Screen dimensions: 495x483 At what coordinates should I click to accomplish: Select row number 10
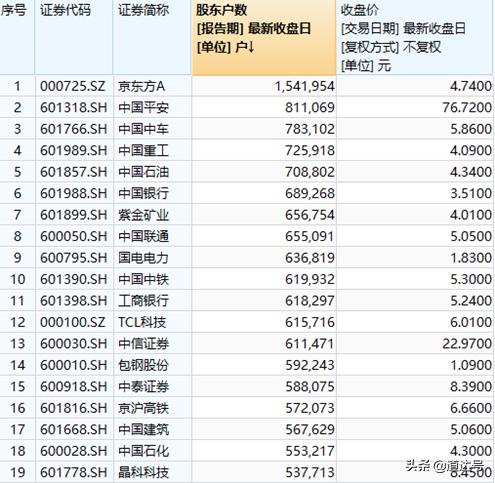pos(18,279)
